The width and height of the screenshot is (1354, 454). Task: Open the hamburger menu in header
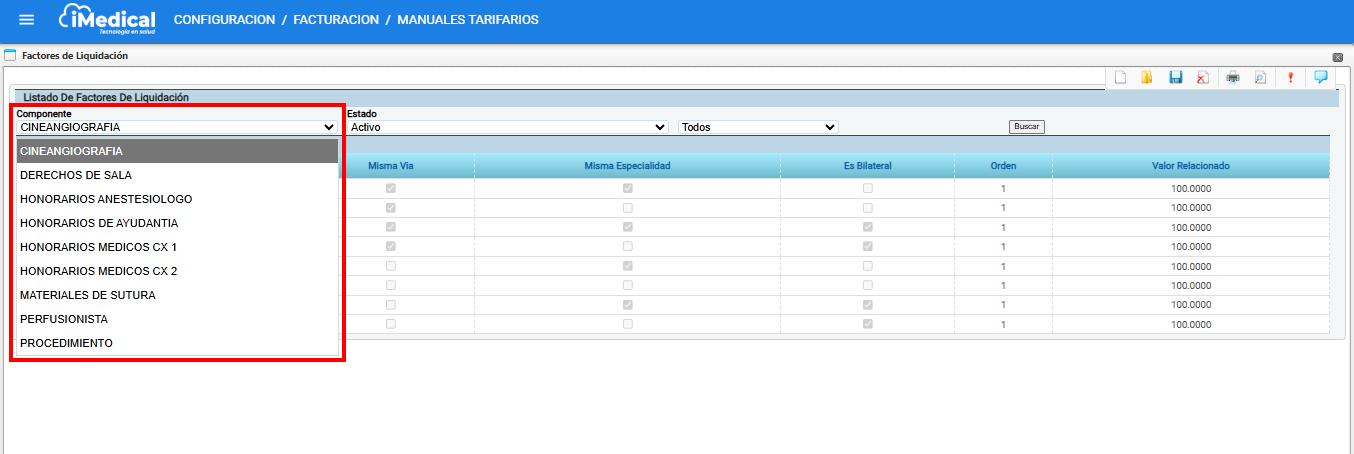(x=27, y=20)
